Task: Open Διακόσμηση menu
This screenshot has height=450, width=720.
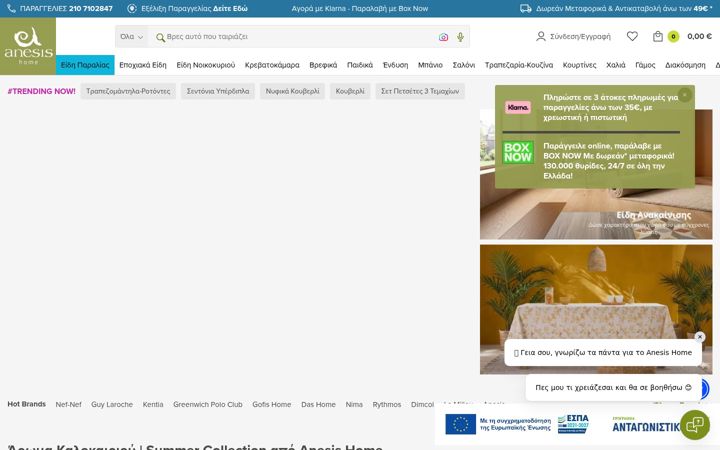Action: [685, 65]
